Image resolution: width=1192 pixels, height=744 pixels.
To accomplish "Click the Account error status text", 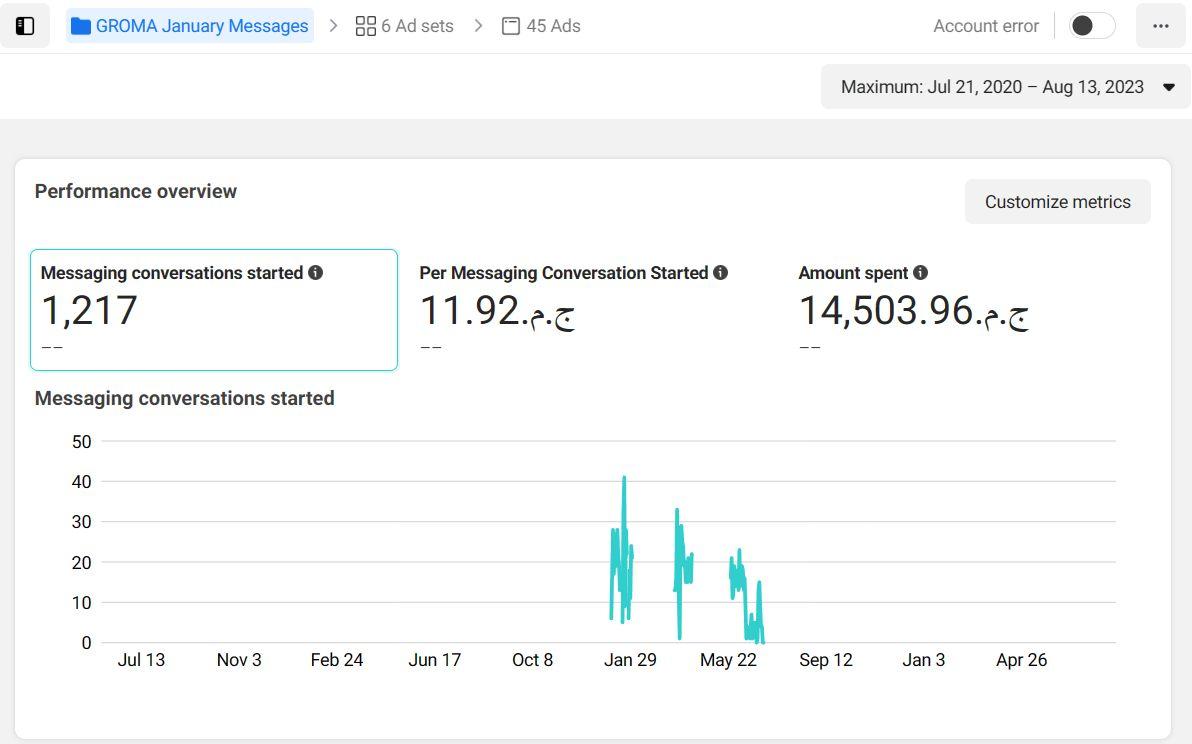I will tap(985, 26).
